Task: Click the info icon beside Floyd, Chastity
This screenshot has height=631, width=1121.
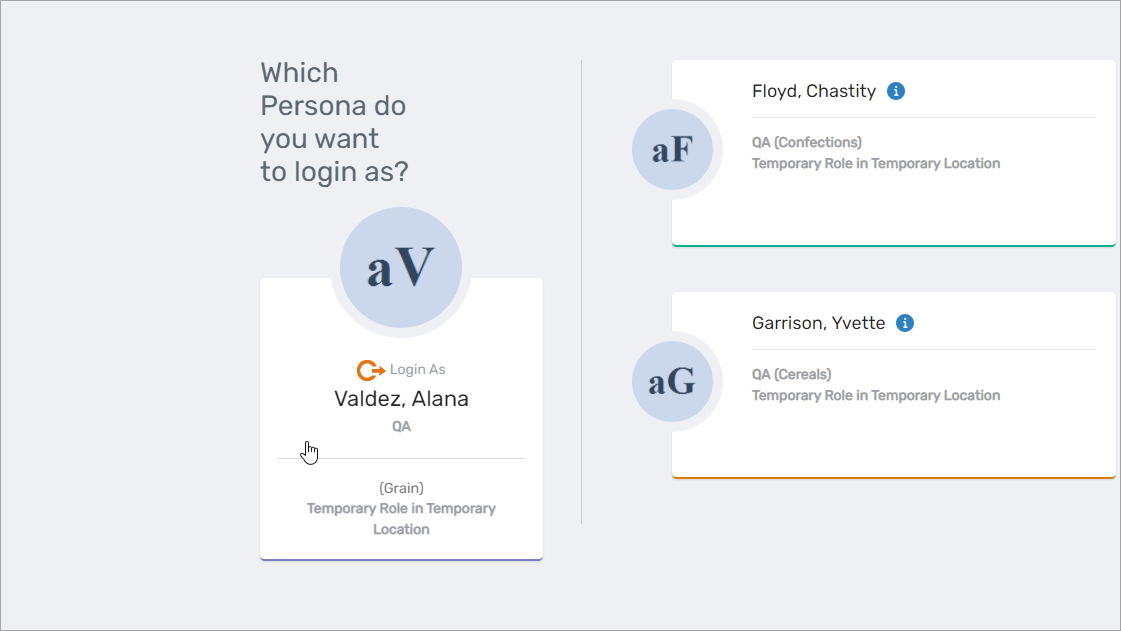Action: 896,90
